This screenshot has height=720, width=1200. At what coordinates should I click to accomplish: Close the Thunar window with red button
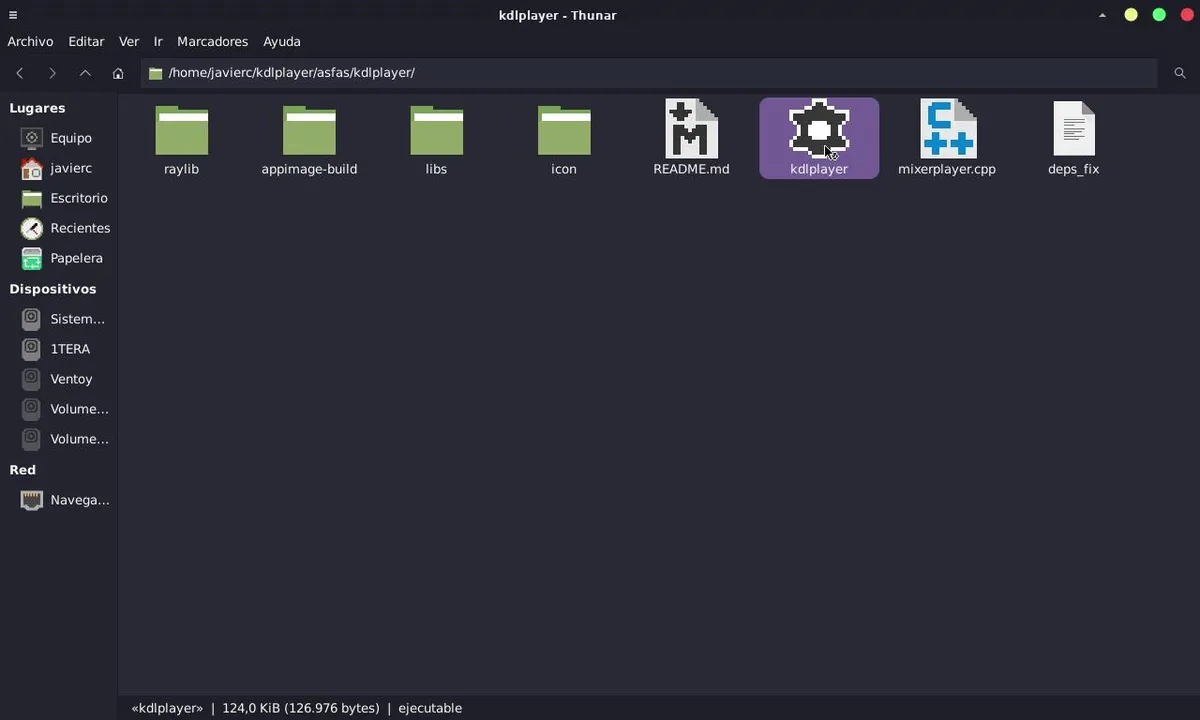click(x=1187, y=15)
